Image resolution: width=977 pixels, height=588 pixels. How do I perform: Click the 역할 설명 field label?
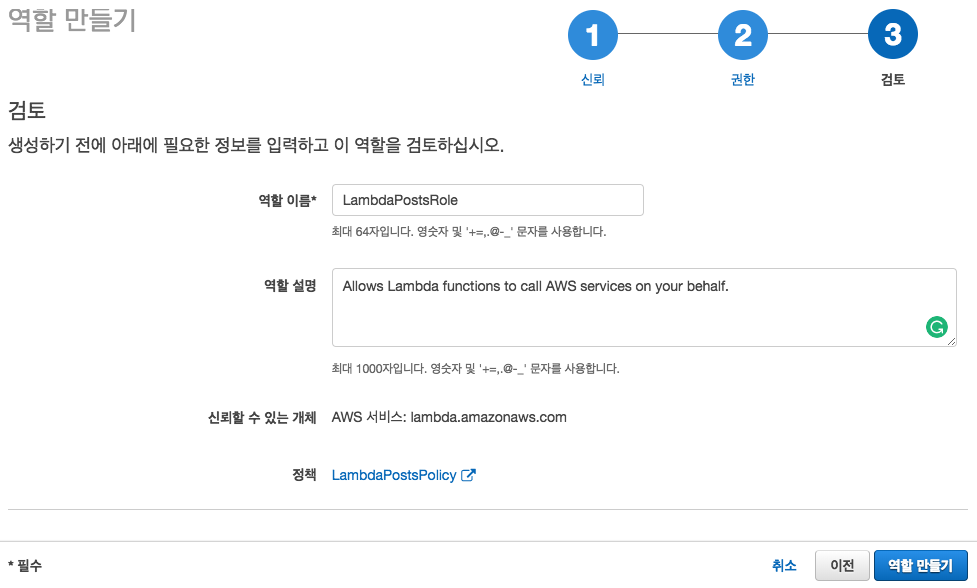[x=290, y=286]
